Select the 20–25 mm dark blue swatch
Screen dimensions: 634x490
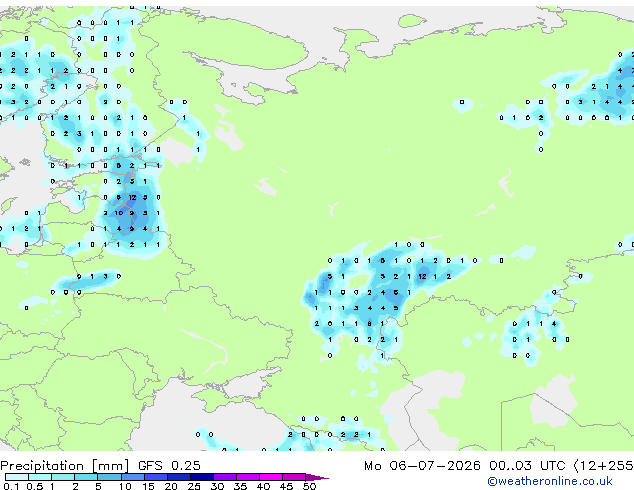179,477
